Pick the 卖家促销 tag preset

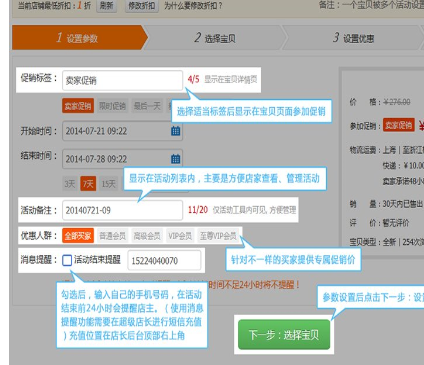78,106
